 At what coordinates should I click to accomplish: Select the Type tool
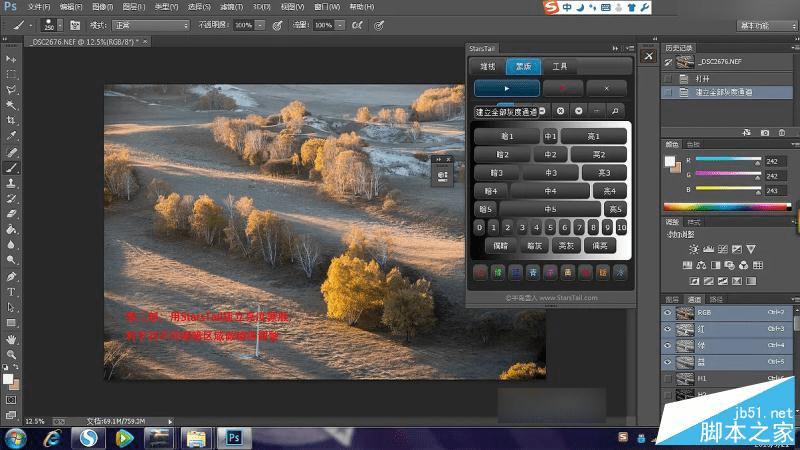11,292
